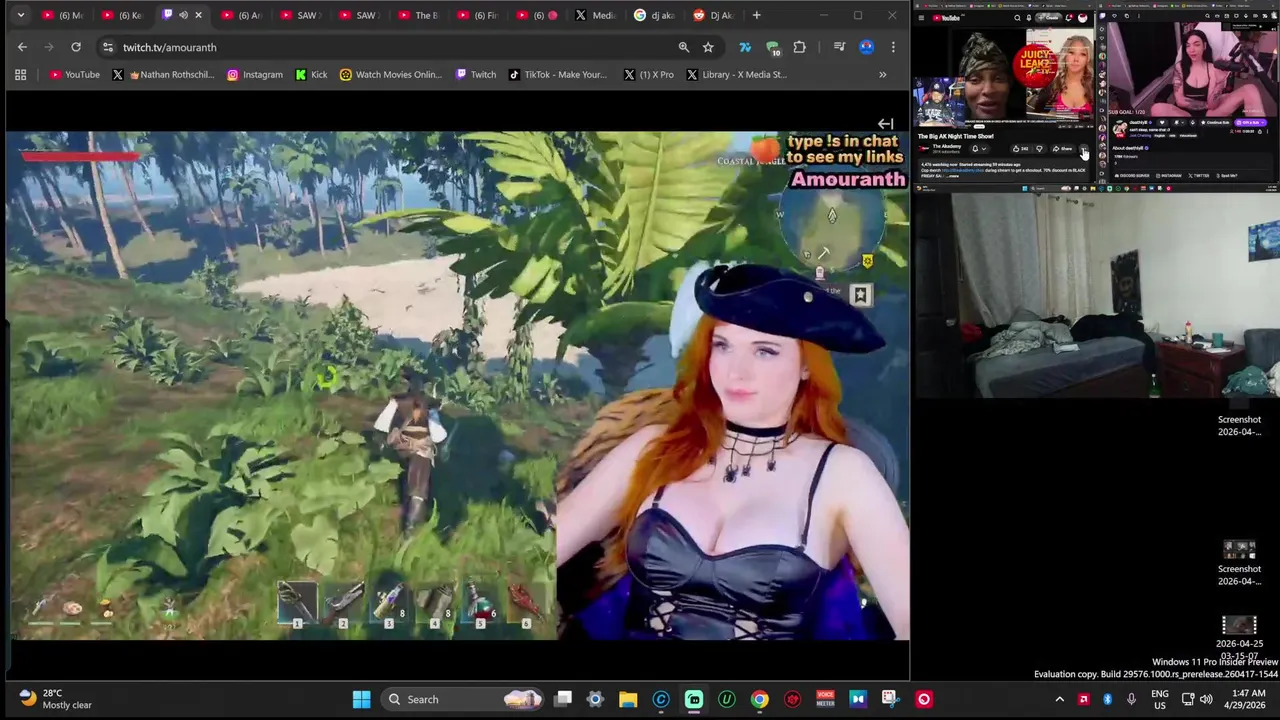This screenshot has height=720, width=1280.
Task: Open the (1) X Pro bookmark
Action: coord(648,74)
